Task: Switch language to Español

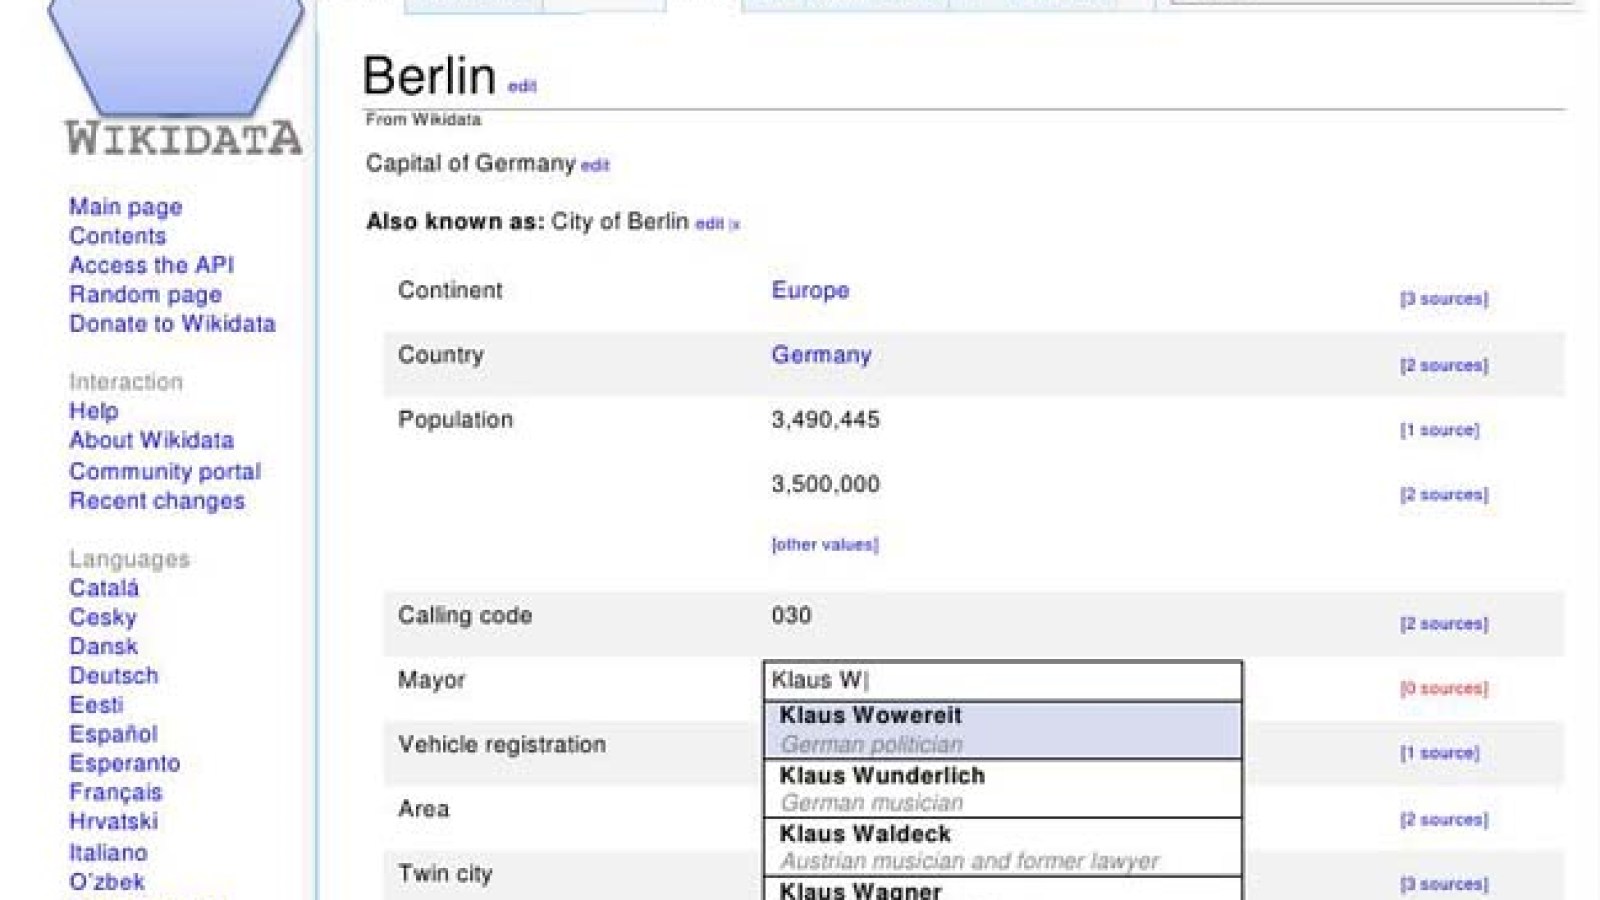Action: coord(113,734)
